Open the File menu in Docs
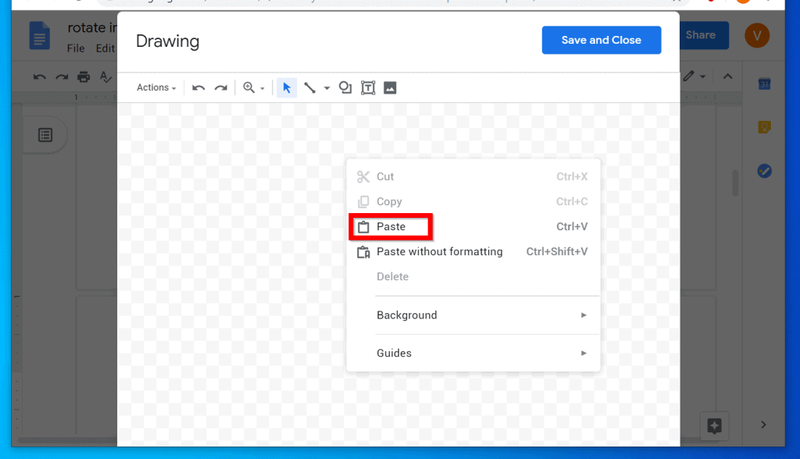Image resolution: width=800 pixels, height=459 pixels. coord(76,48)
